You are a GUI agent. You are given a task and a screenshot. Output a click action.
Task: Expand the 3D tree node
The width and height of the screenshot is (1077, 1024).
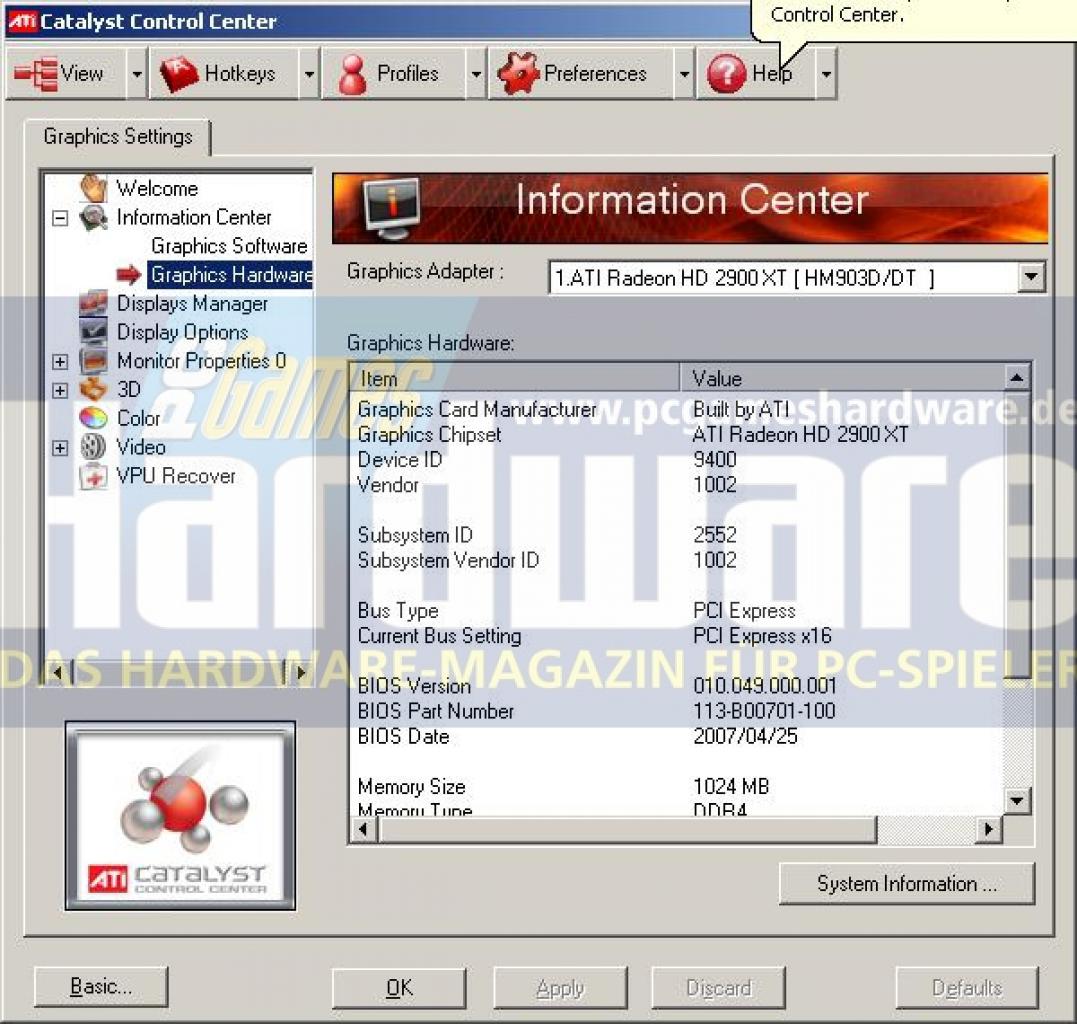(x=60, y=391)
